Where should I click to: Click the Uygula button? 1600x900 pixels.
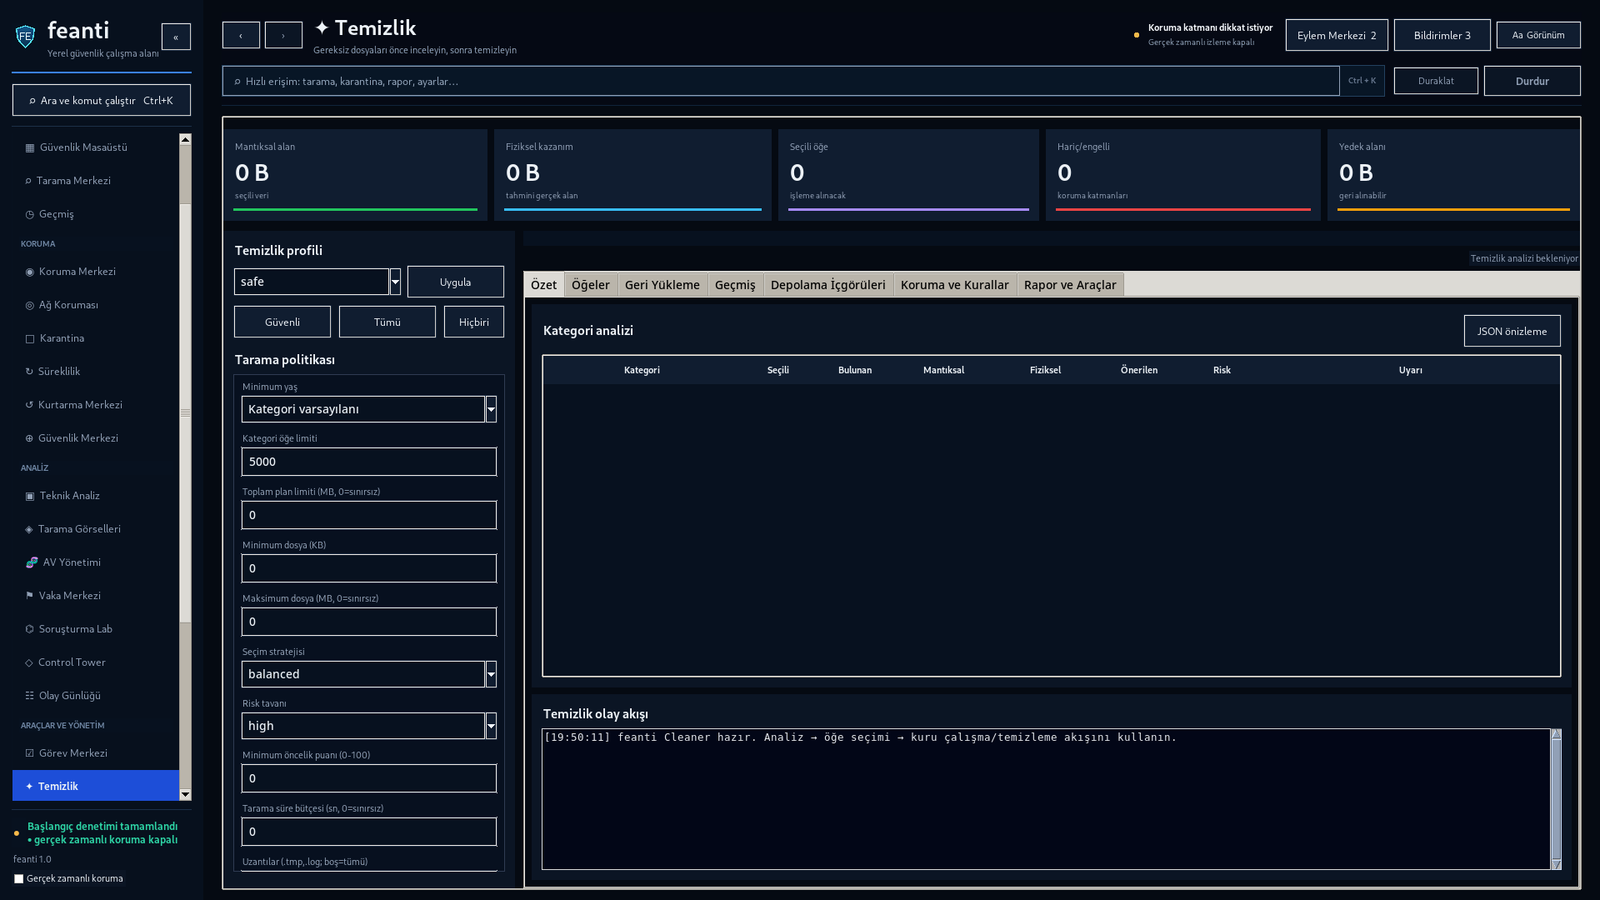click(x=455, y=282)
